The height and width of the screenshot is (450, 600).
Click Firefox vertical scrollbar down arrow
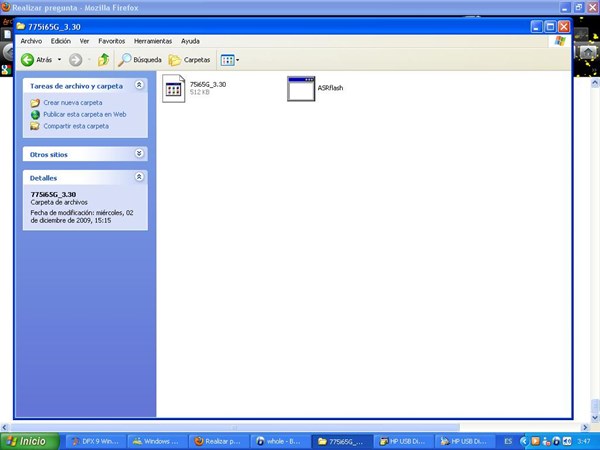coord(595,417)
